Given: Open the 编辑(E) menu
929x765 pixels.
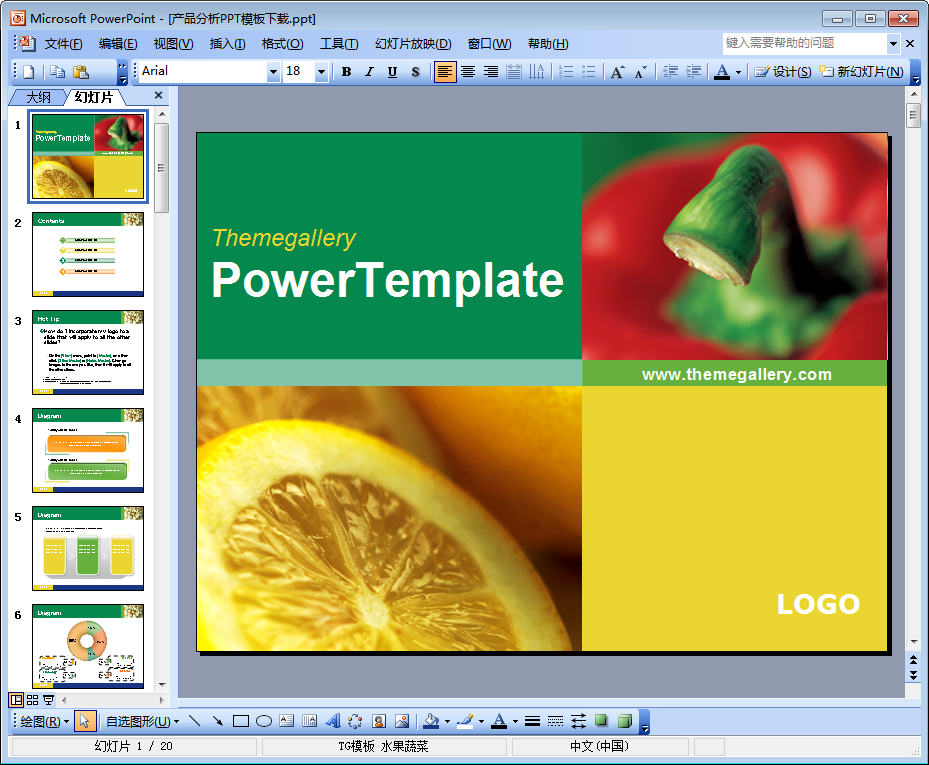Looking at the screenshot, I should coord(118,44).
